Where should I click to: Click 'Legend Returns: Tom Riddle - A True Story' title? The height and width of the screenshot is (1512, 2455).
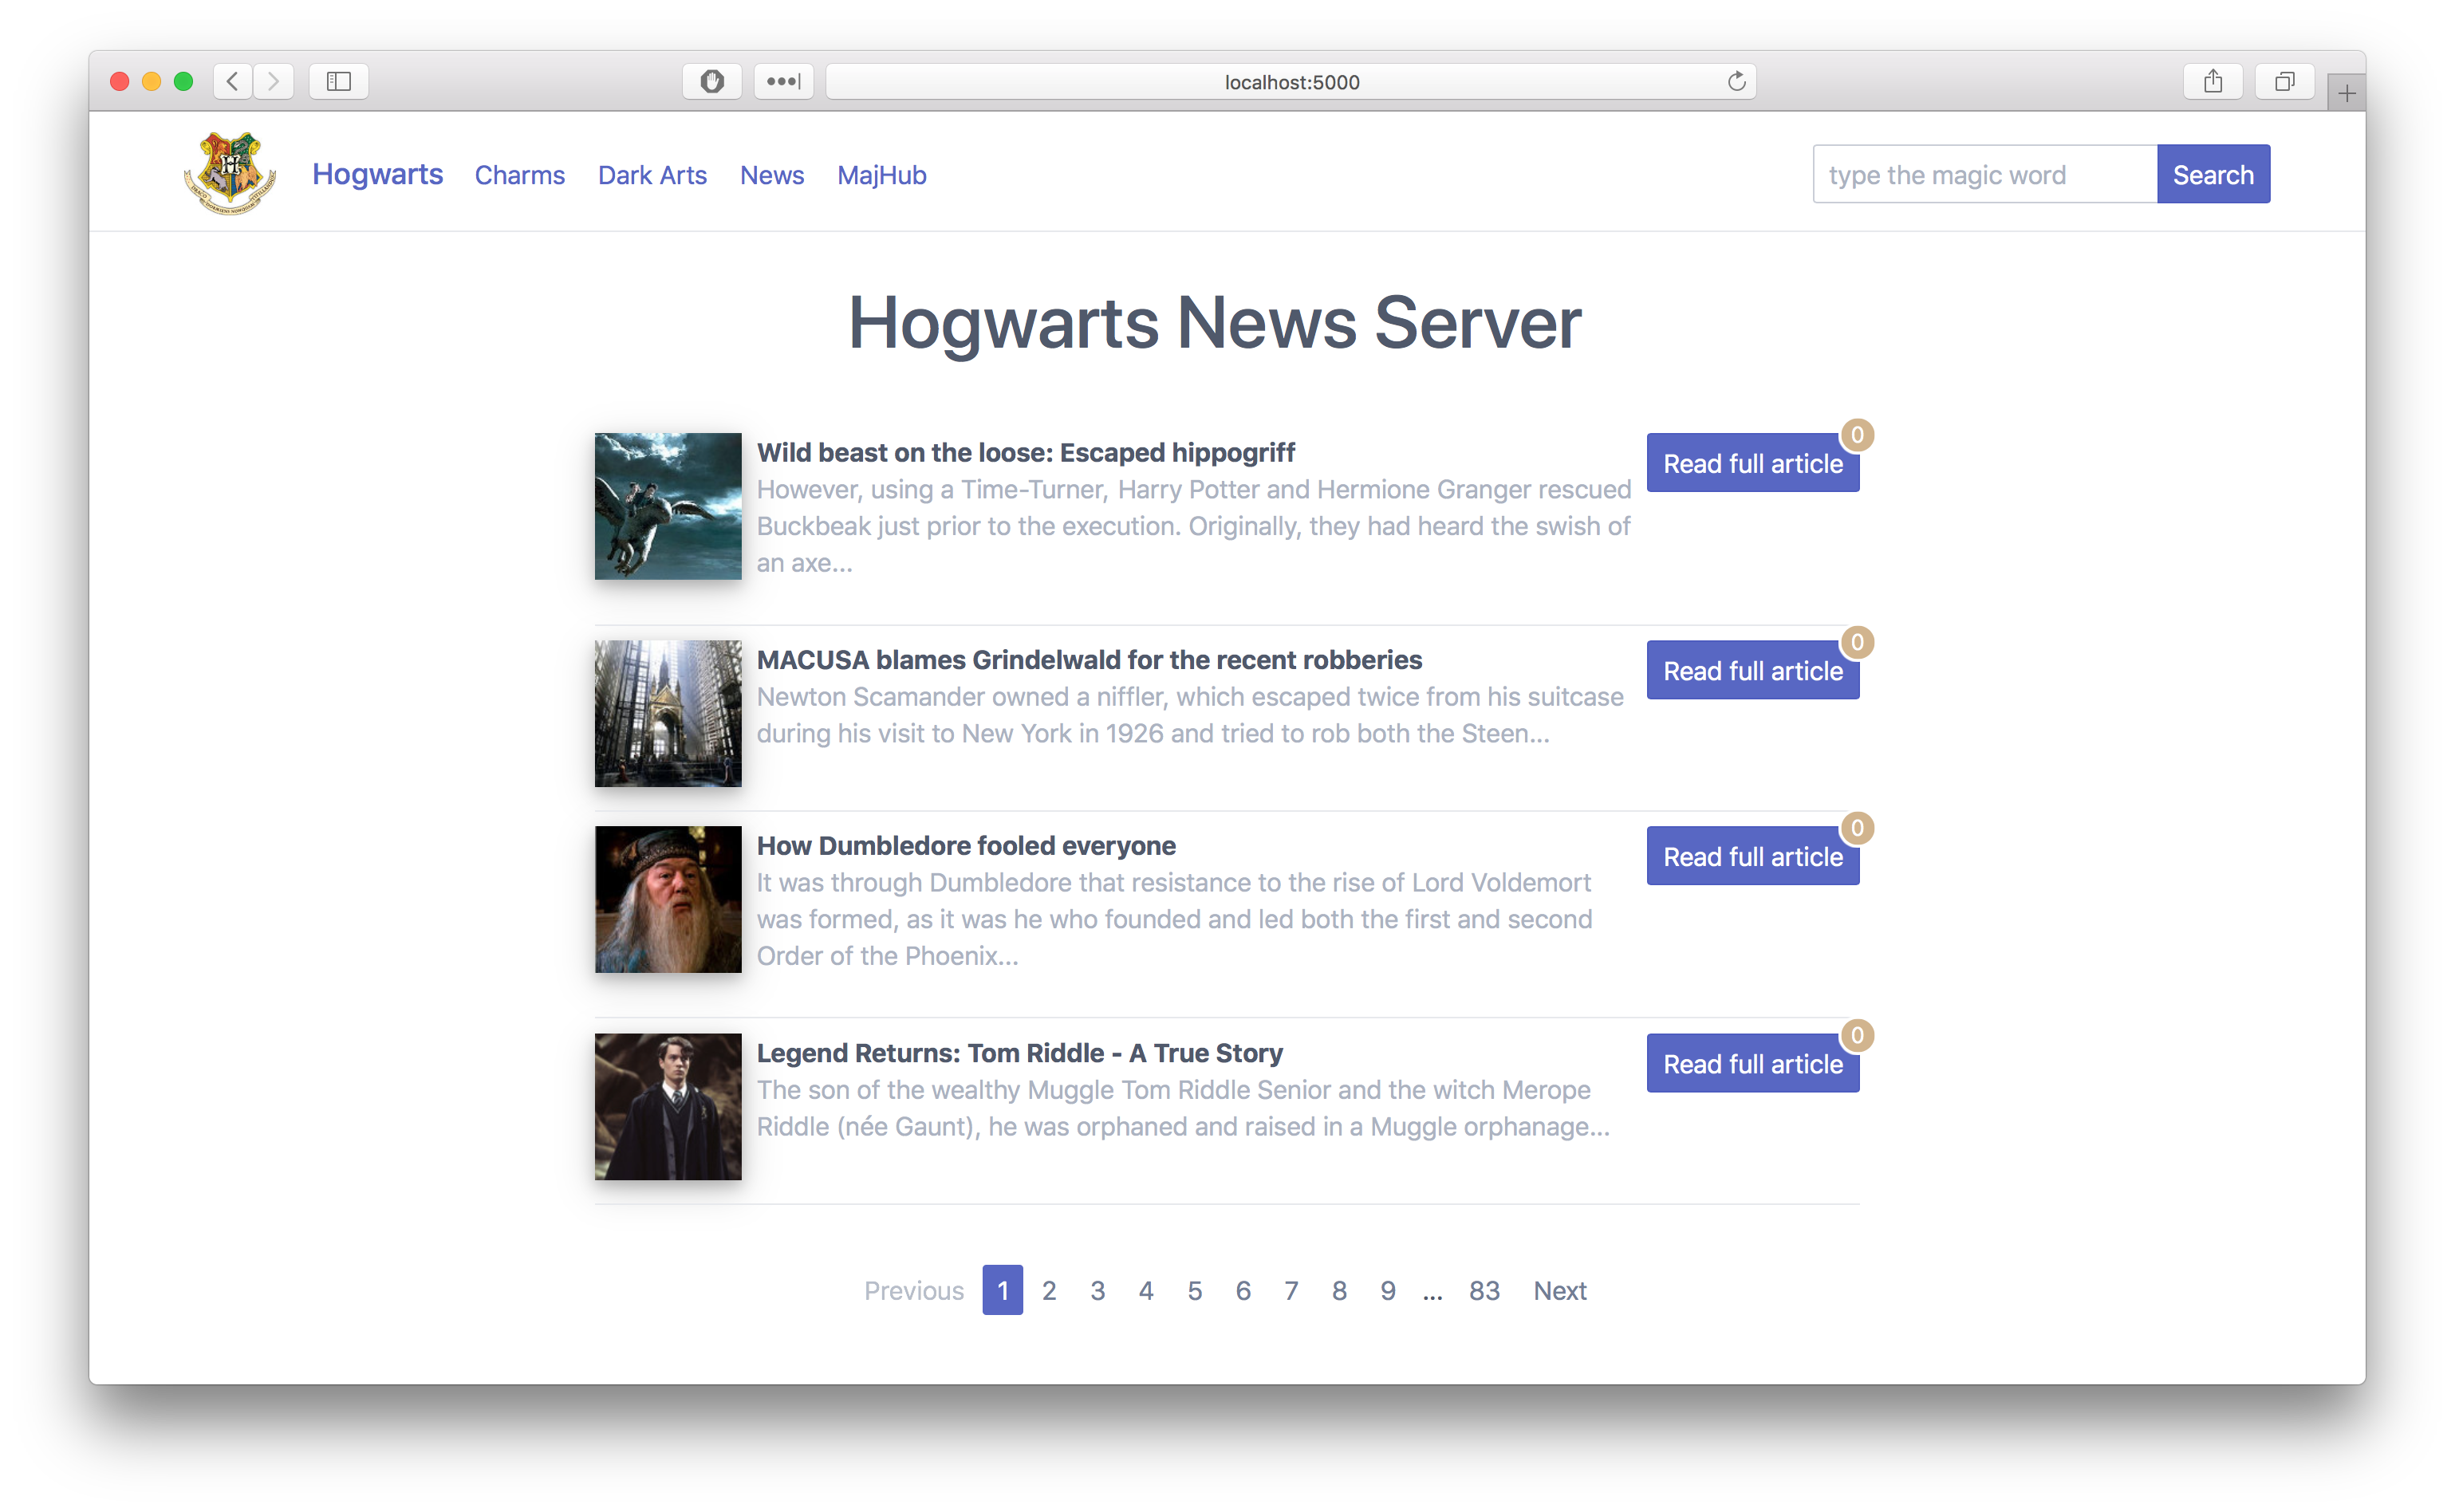[x=1019, y=1052]
